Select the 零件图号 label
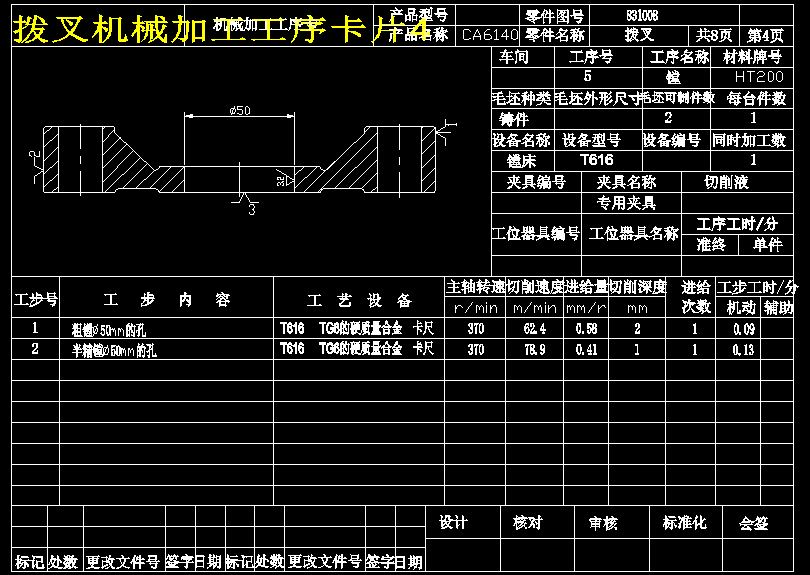The height and width of the screenshot is (575, 810). pos(554,16)
